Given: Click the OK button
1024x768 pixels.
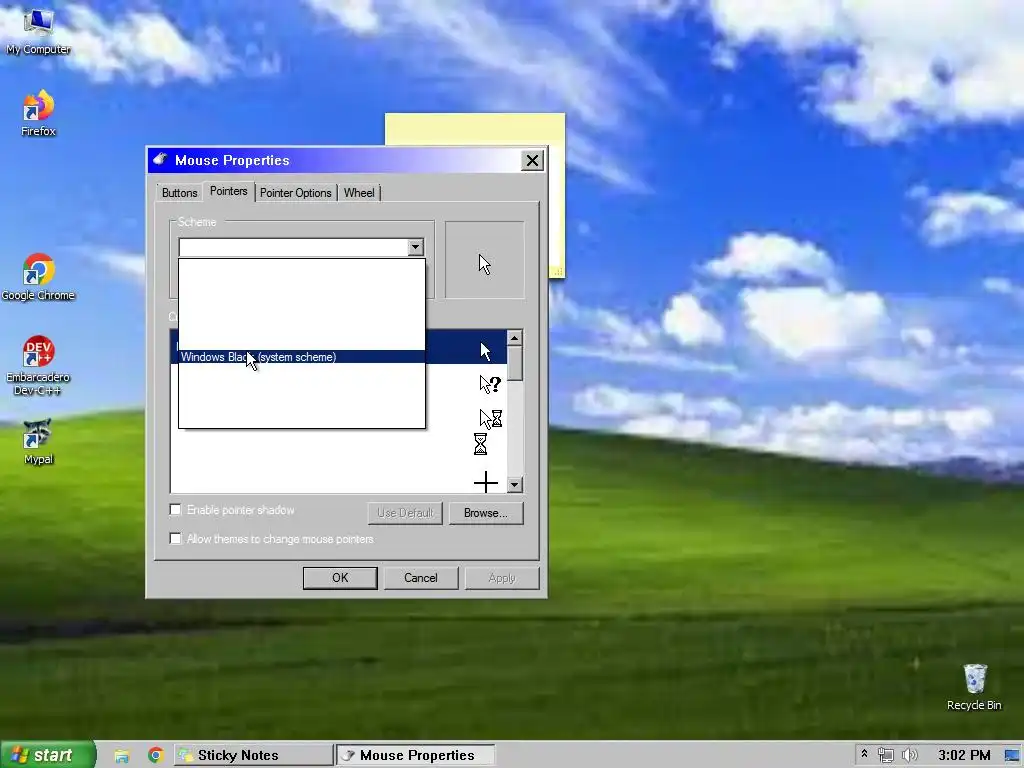Looking at the screenshot, I should 340,577.
